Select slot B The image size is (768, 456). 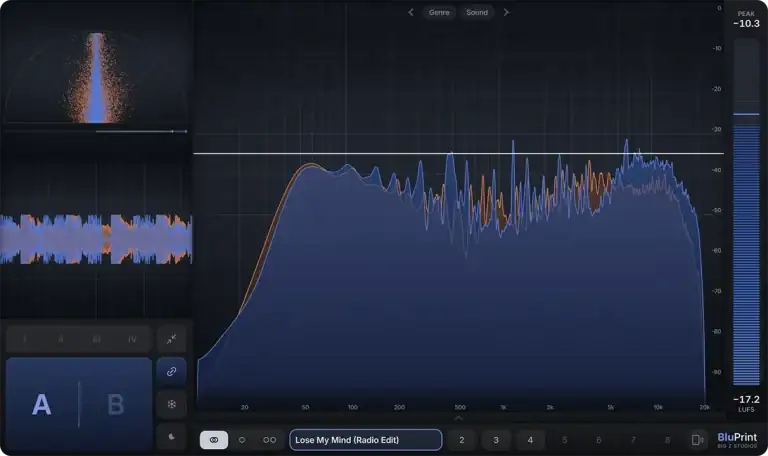[116, 405]
